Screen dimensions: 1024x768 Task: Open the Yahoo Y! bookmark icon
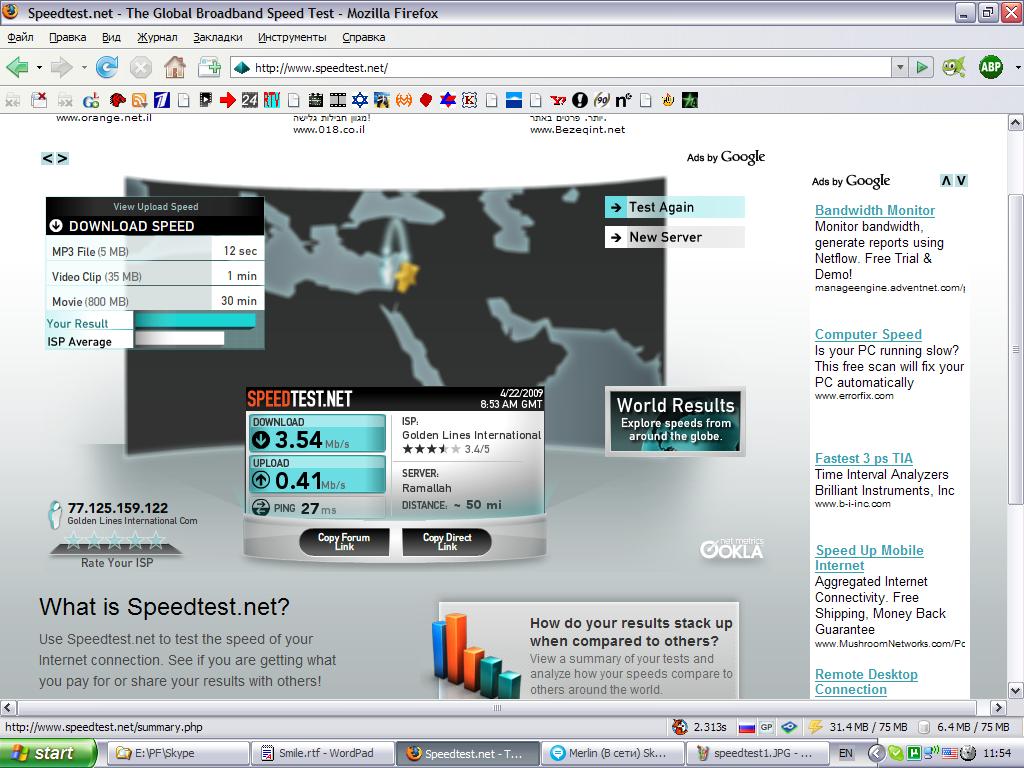coord(558,100)
